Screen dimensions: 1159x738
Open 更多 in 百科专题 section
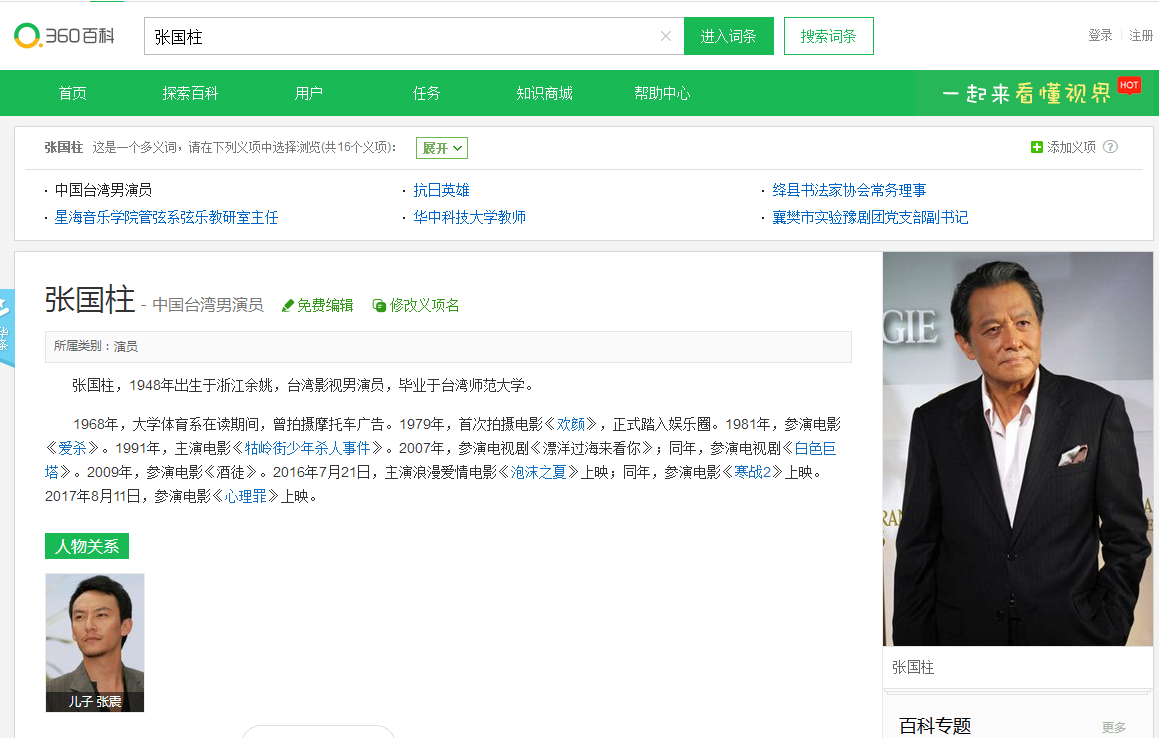point(1113,727)
